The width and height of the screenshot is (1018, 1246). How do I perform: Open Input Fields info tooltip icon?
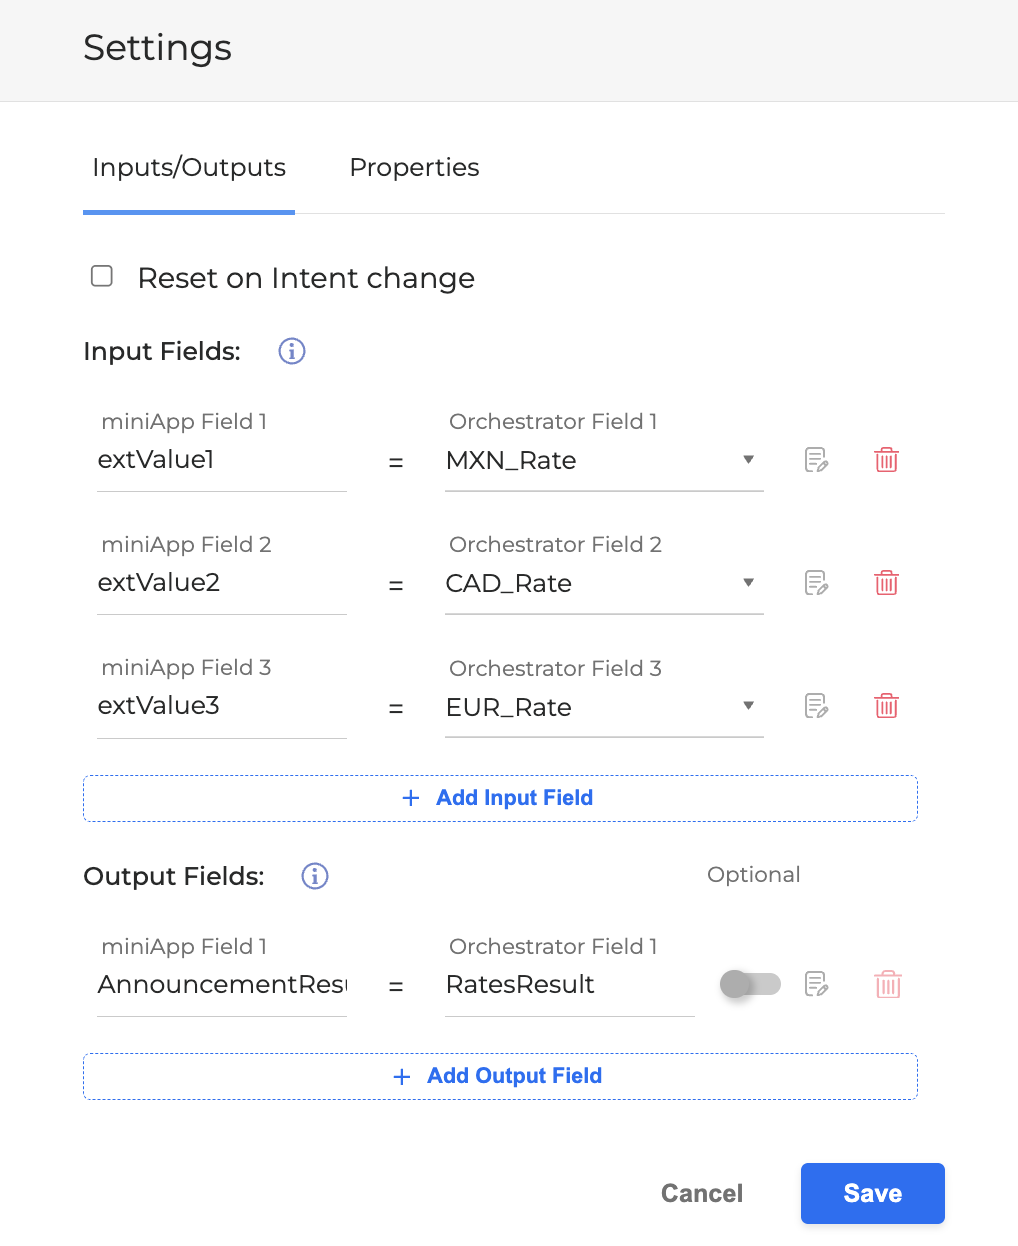click(292, 351)
